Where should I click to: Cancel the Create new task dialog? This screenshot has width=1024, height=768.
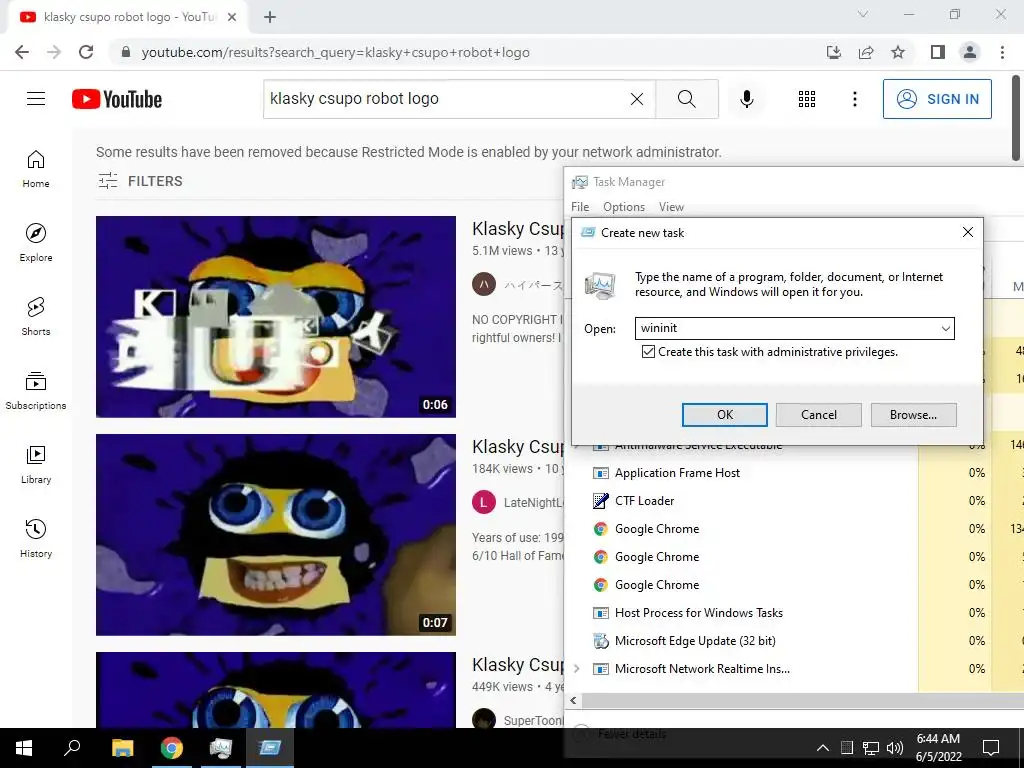[x=818, y=415]
